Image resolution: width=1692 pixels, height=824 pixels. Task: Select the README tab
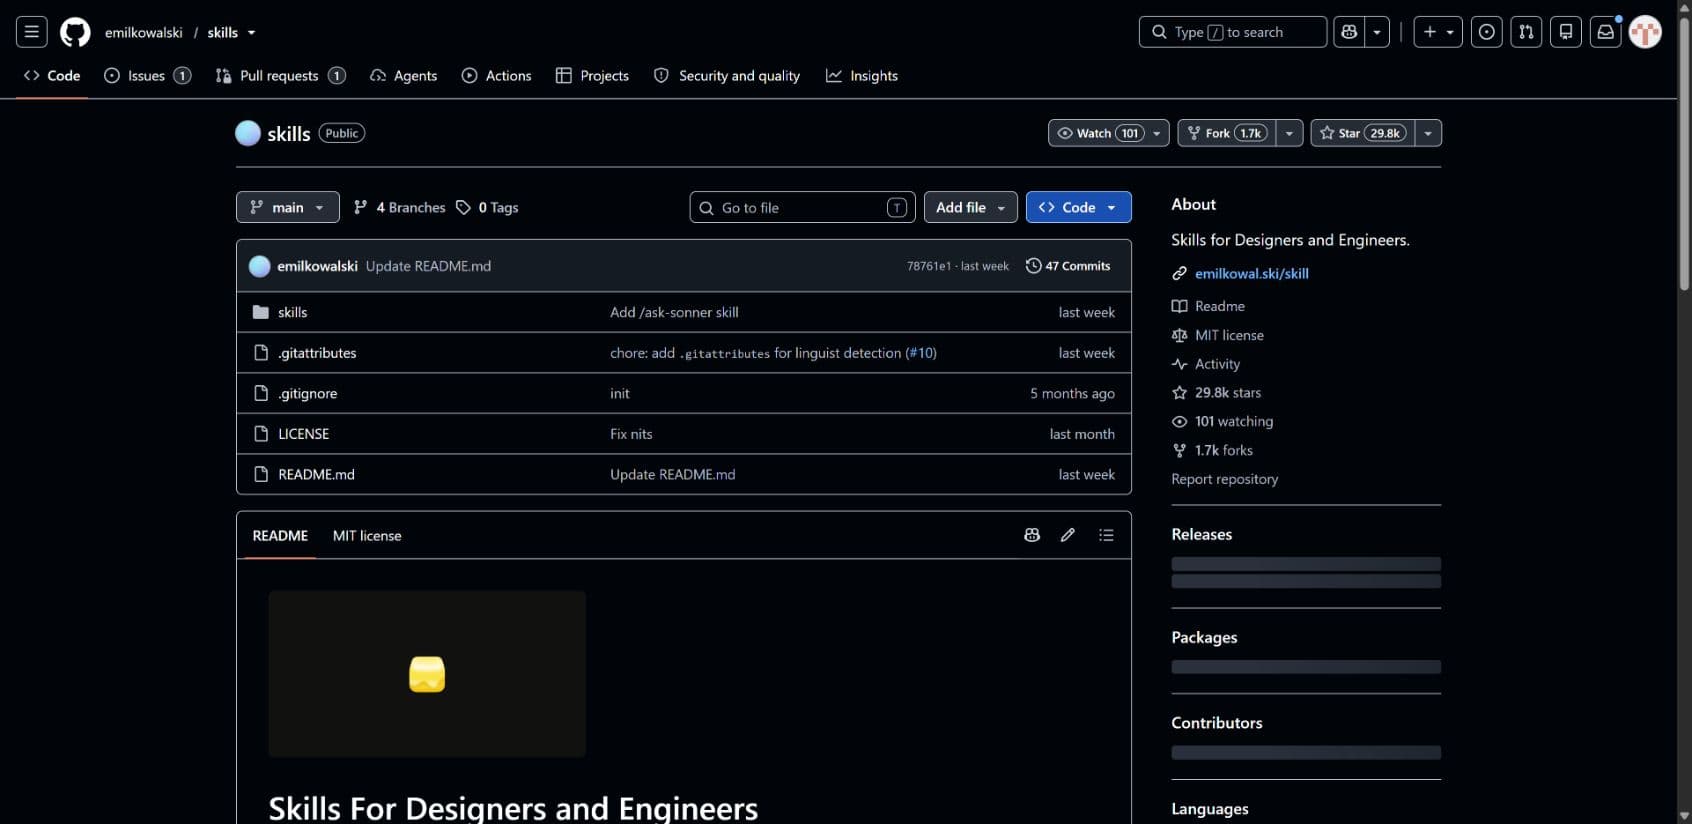[x=280, y=536]
